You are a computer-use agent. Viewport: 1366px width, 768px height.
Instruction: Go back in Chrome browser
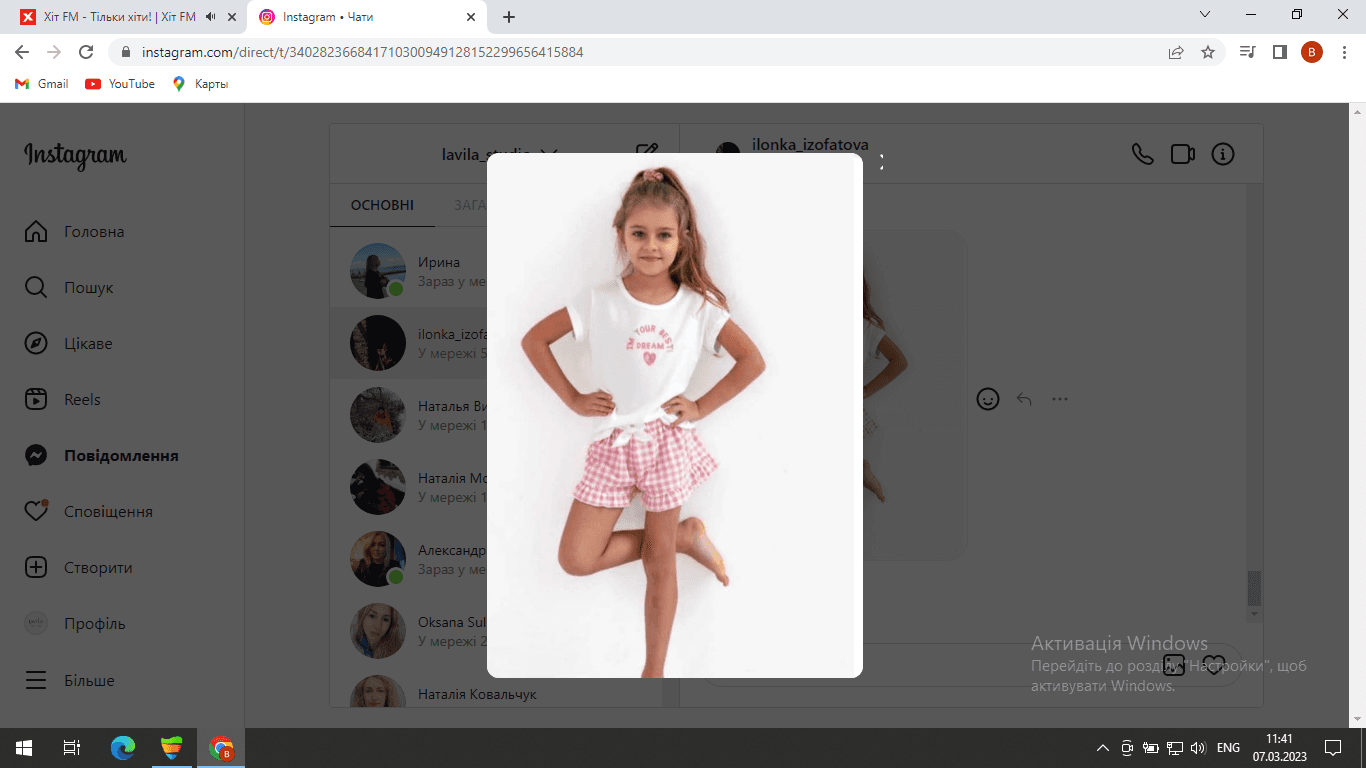(x=22, y=52)
